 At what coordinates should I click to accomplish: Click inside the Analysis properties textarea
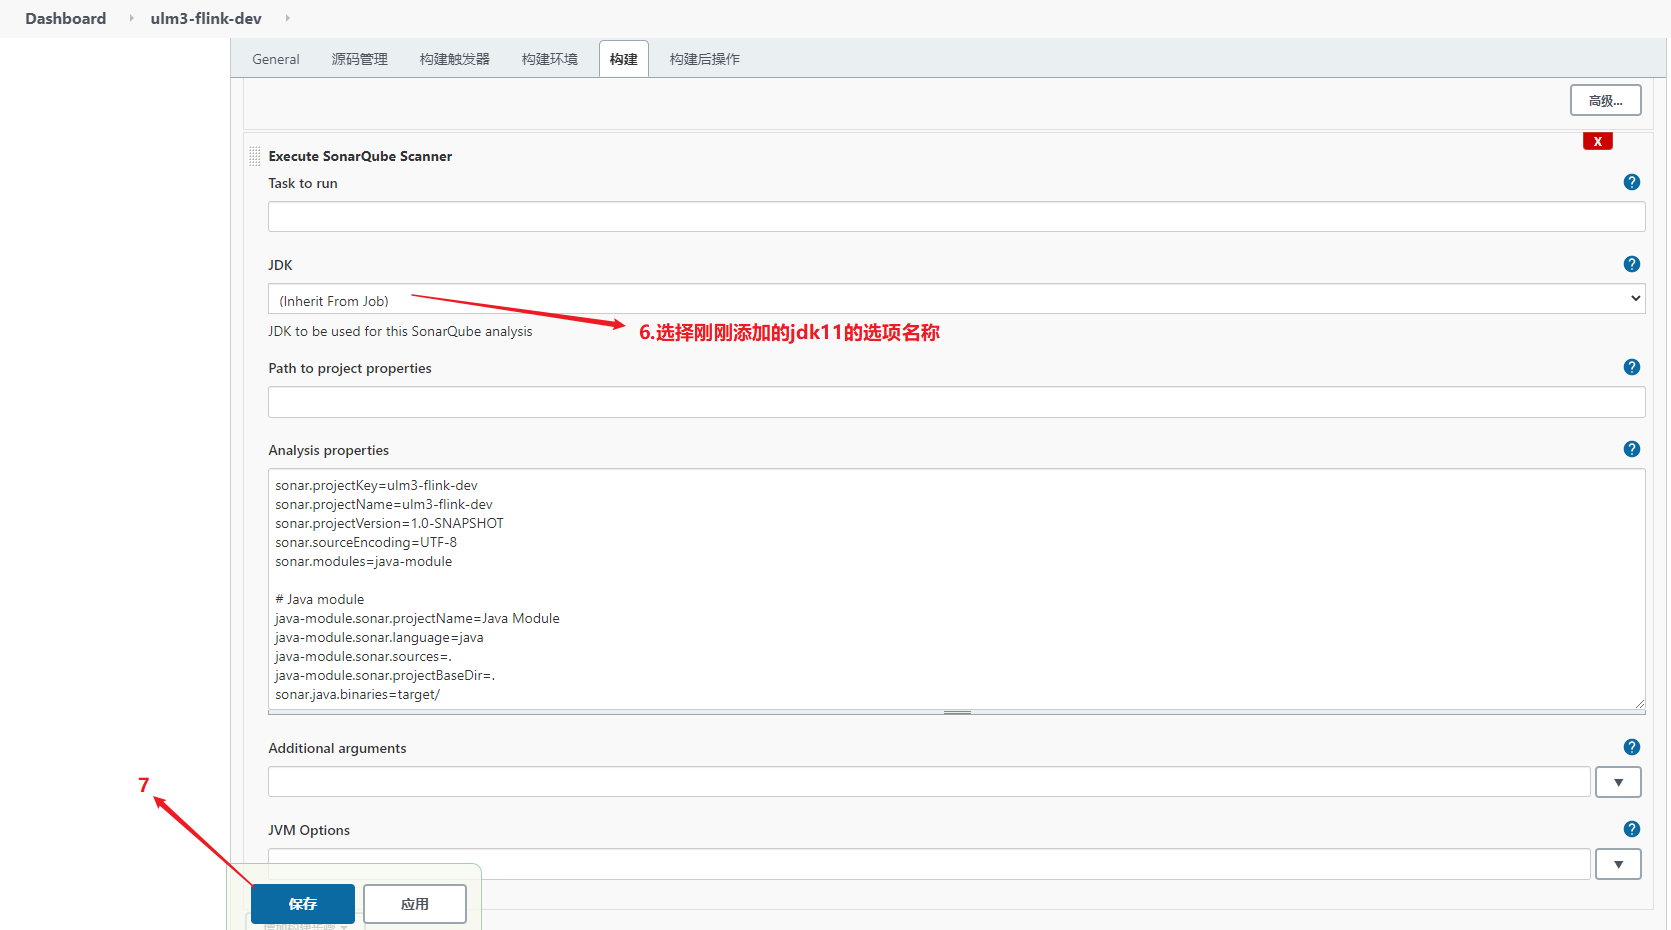(956, 589)
